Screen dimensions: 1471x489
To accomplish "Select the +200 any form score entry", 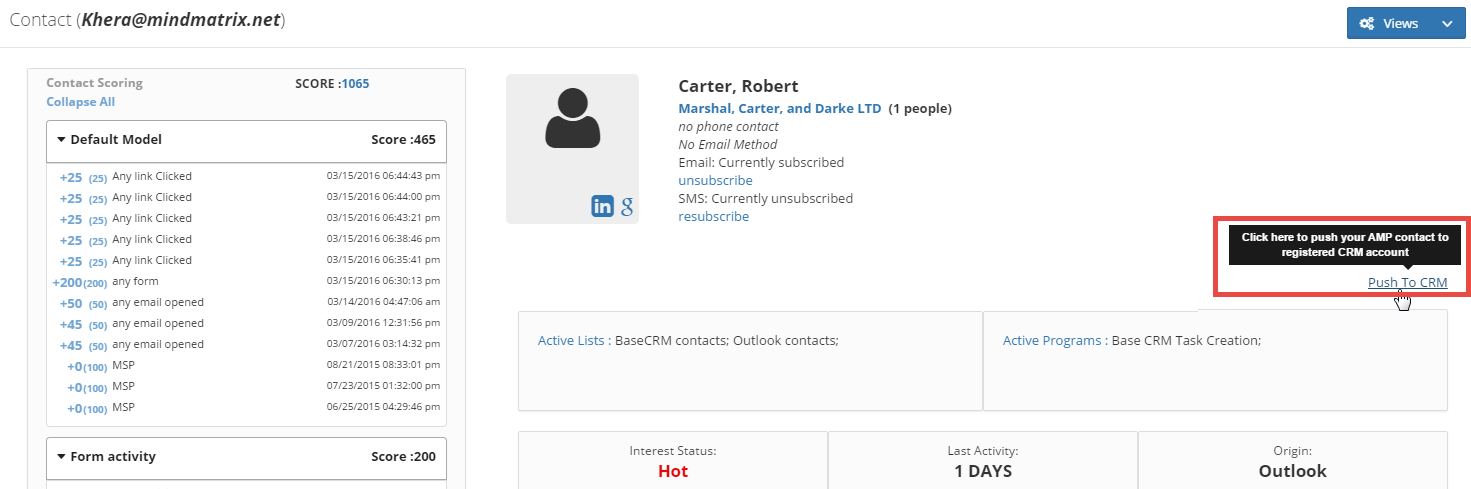I will click(135, 281).
